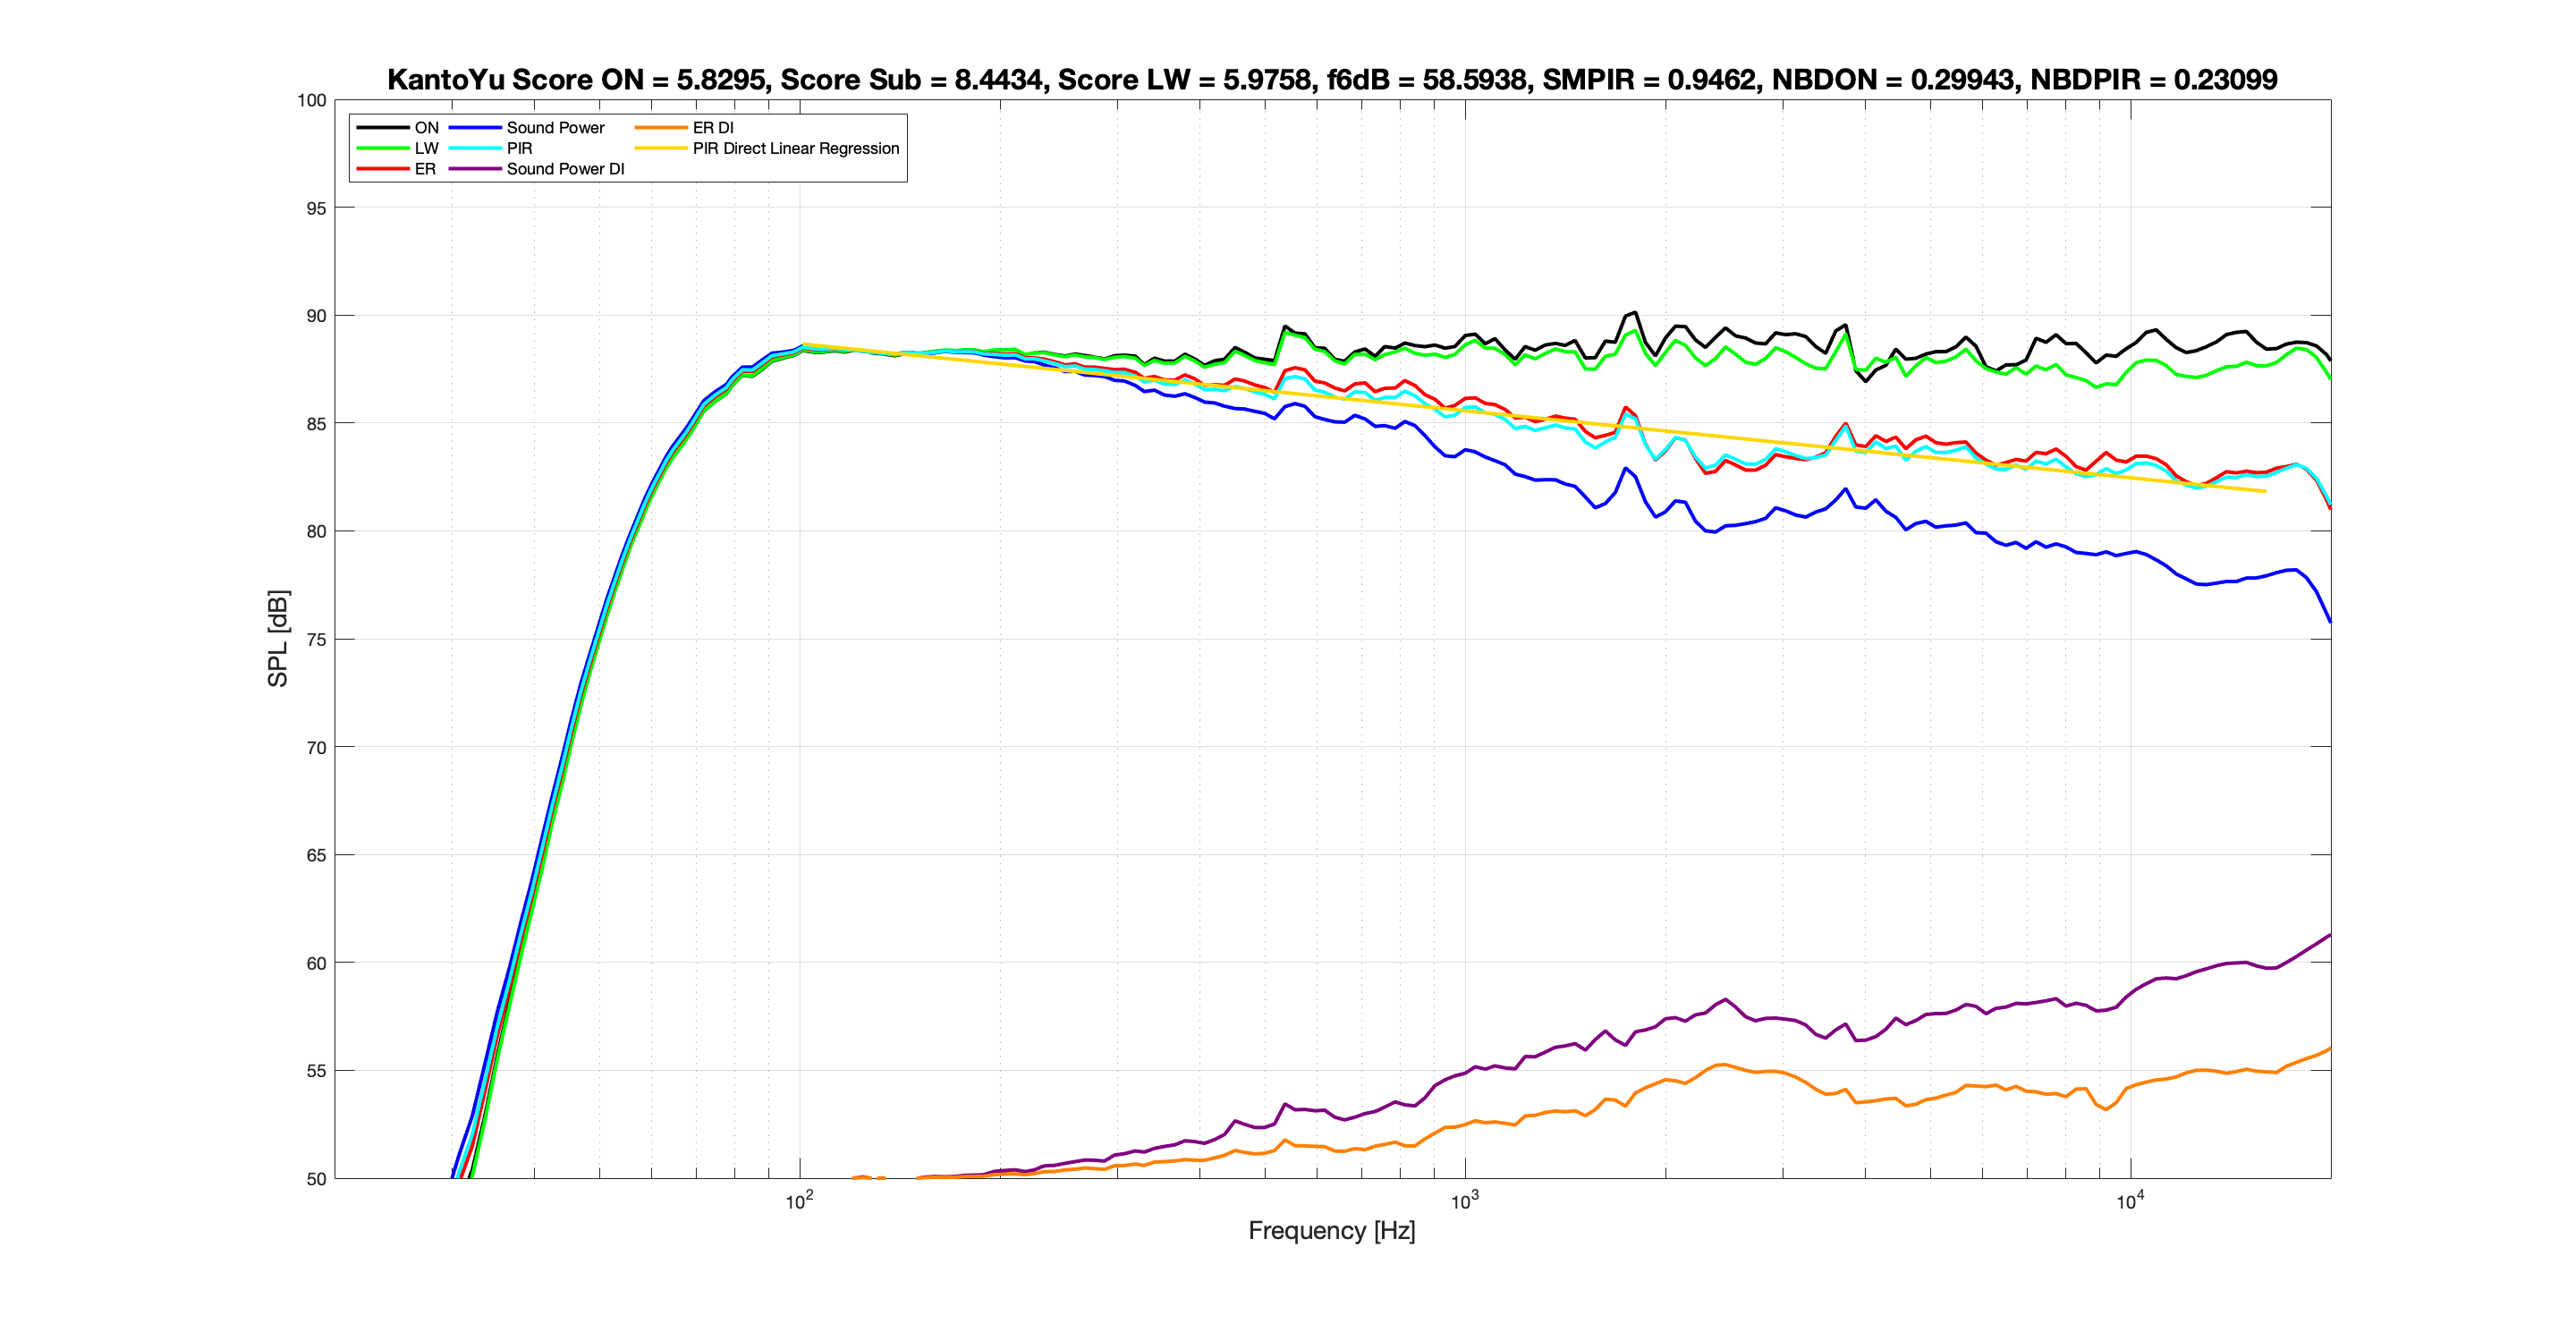
Task: Click the black ON legend line sample
Action: 382,128
